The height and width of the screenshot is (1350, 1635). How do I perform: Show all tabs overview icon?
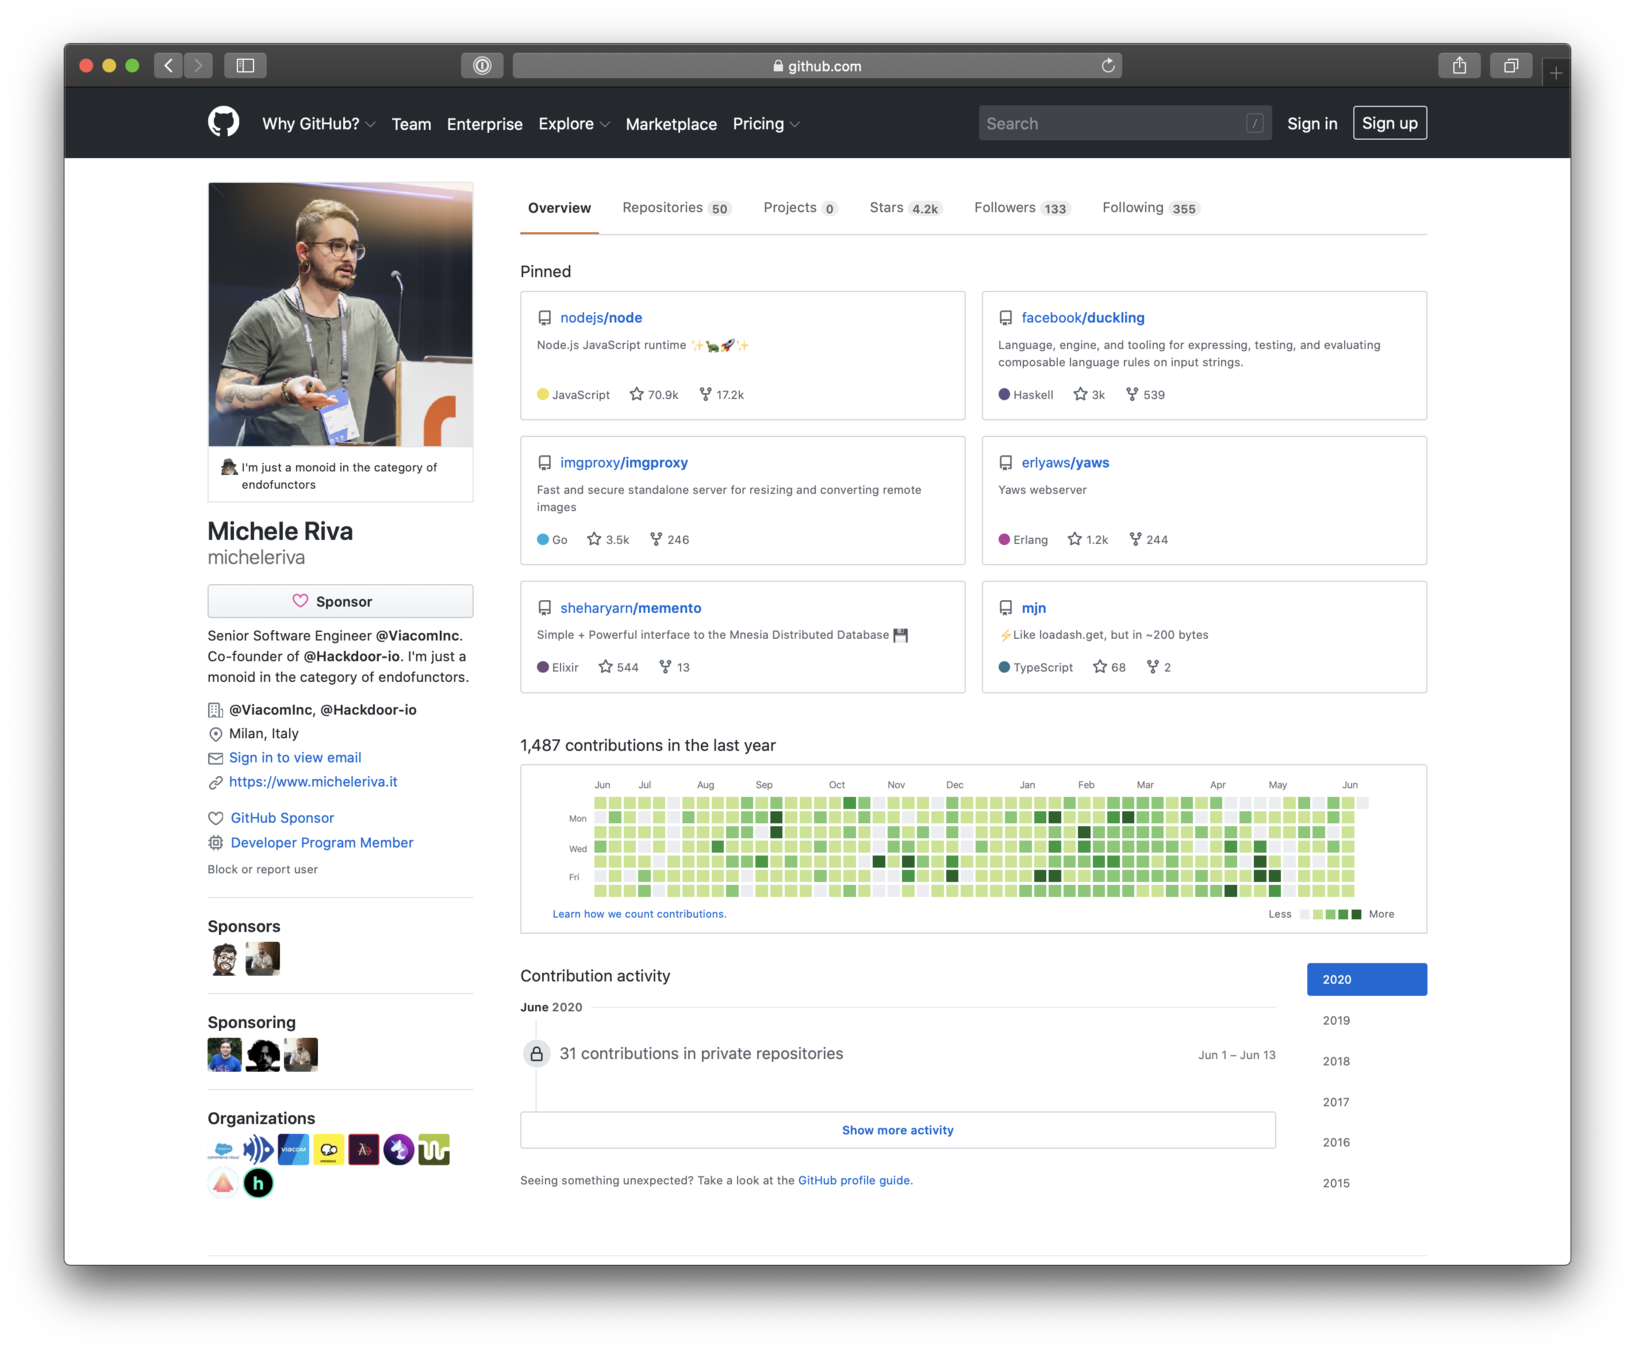click(1511, 66)
